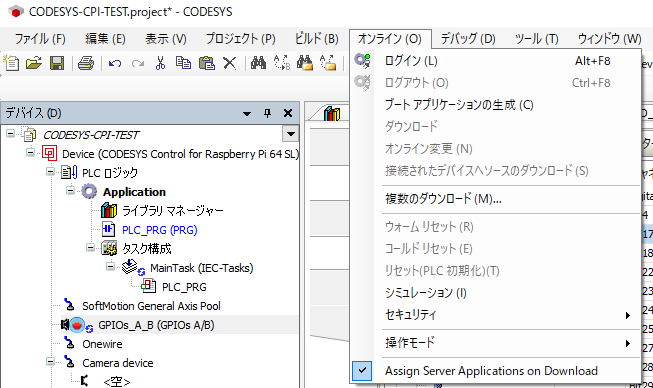653x388 pixels.
Task: Click the Print toolbar icon
Action: [x=86, y=63]
